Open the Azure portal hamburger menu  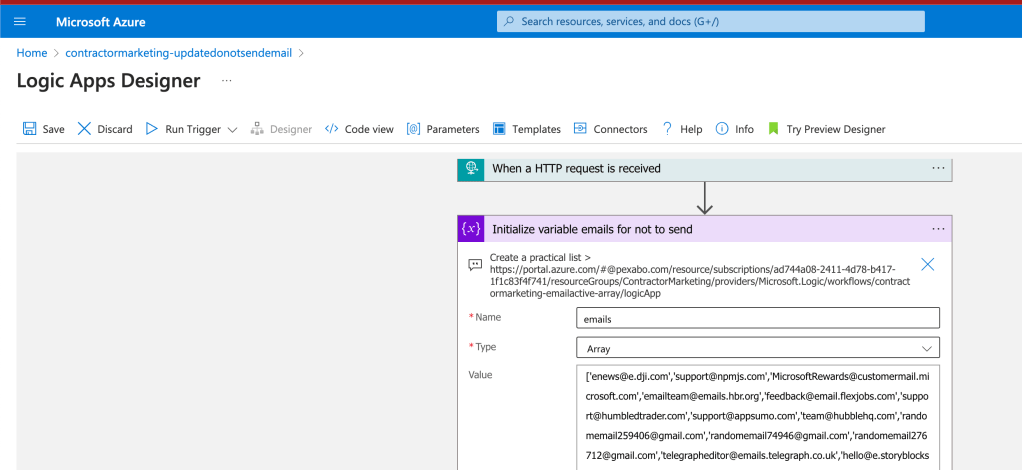pyautogui.click(x=20, y=22)
